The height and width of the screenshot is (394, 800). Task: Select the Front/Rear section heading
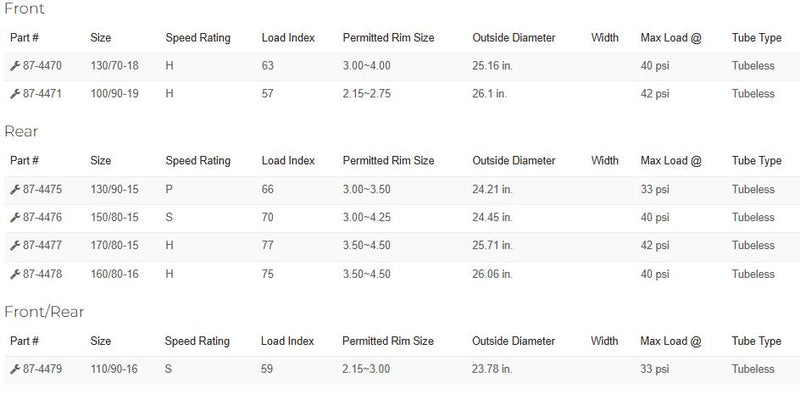[44, 312]
